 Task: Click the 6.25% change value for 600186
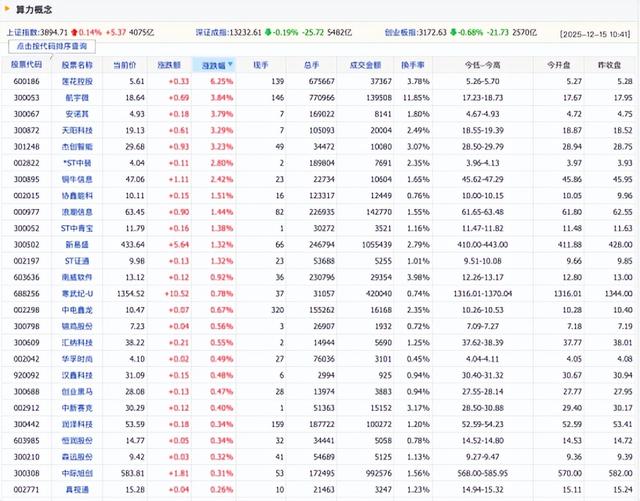point(222,81)
